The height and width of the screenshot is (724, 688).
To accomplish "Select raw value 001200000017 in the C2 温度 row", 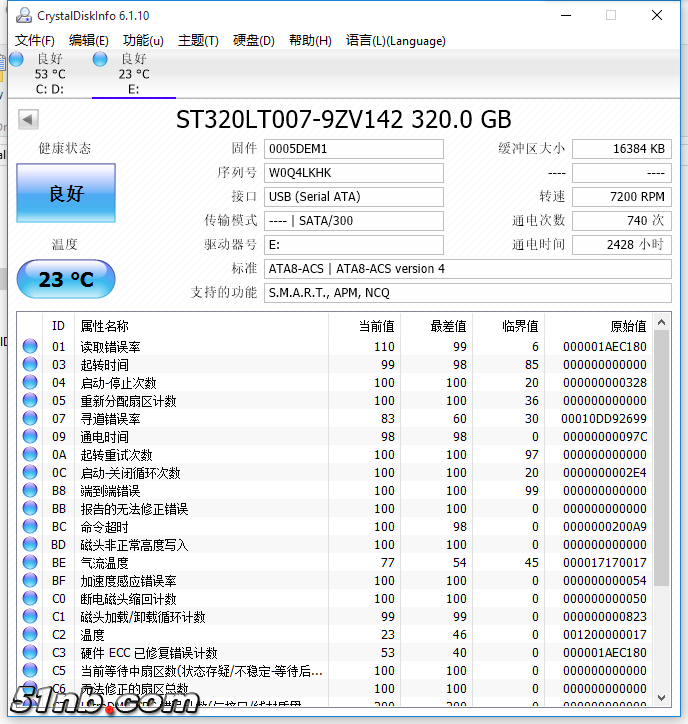I will click(x=605, y=635).
